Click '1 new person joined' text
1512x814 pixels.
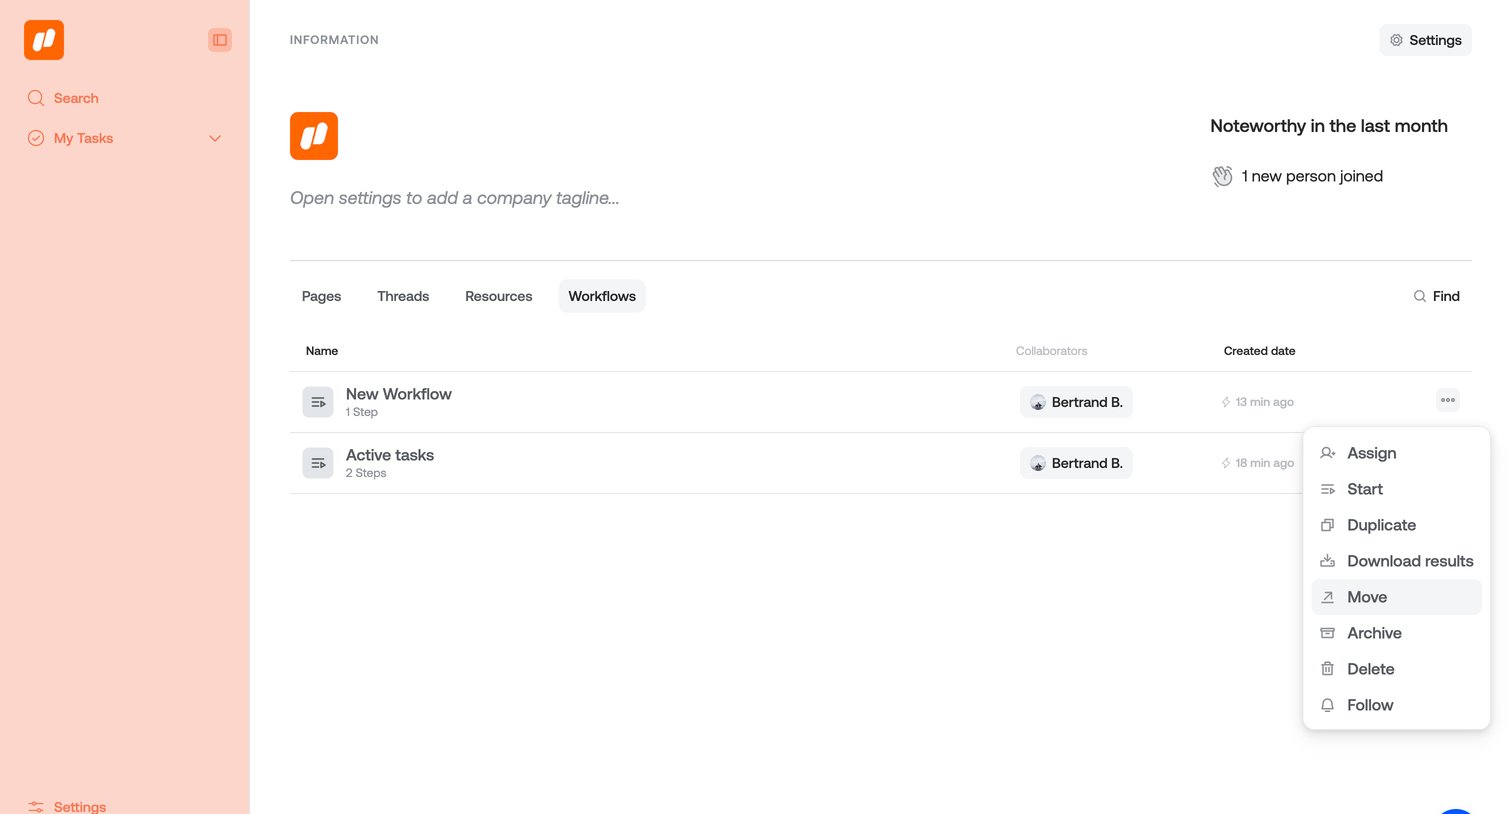[x=1312, y=176]
